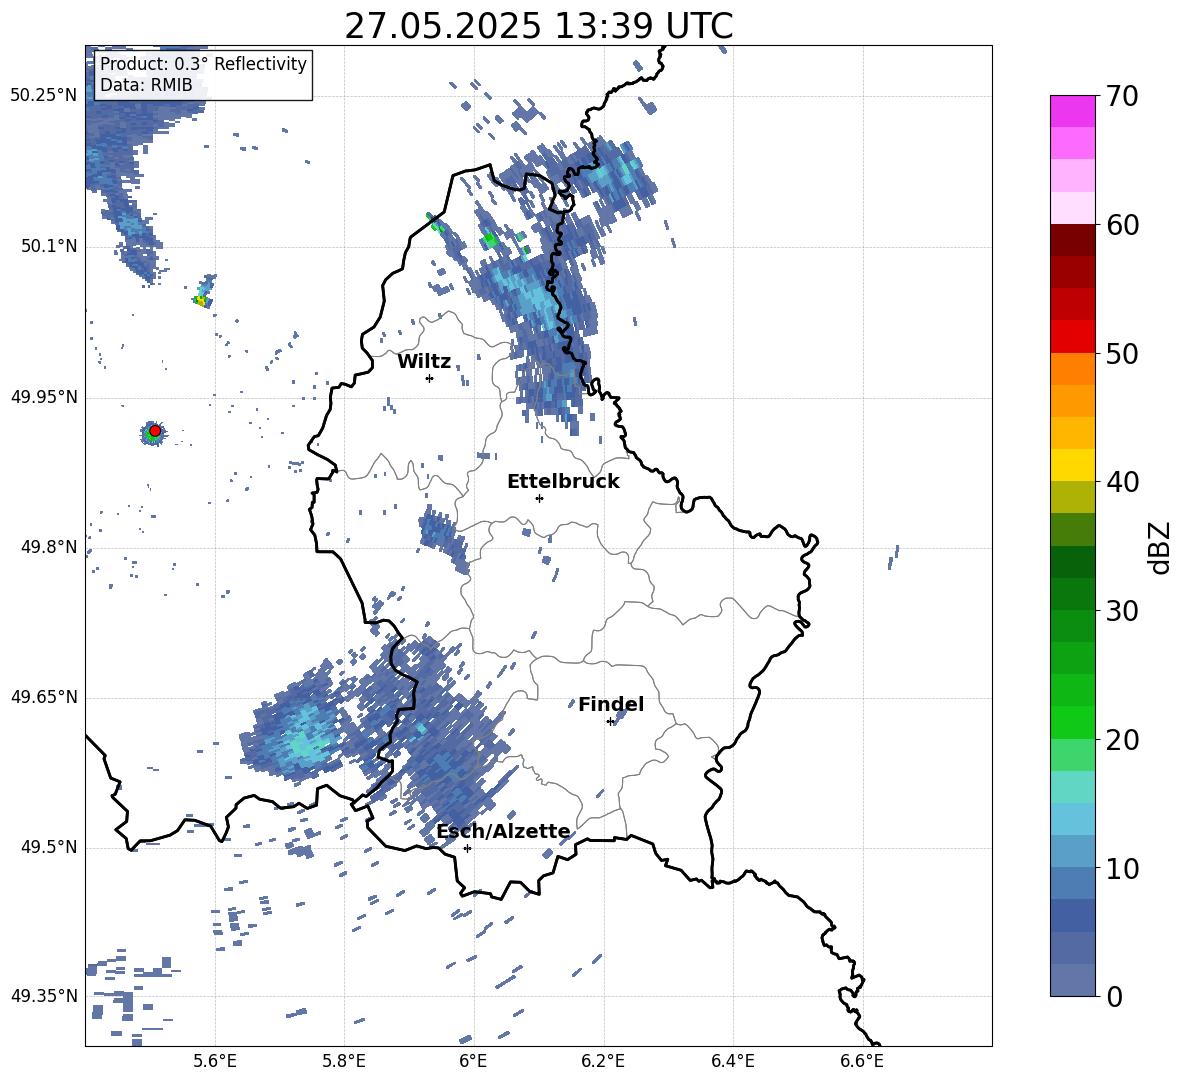This screenshot has width=1184, height=1081.
Task: Click the cross marker below Esch/Alzette
Action: (x=467, y=848)
